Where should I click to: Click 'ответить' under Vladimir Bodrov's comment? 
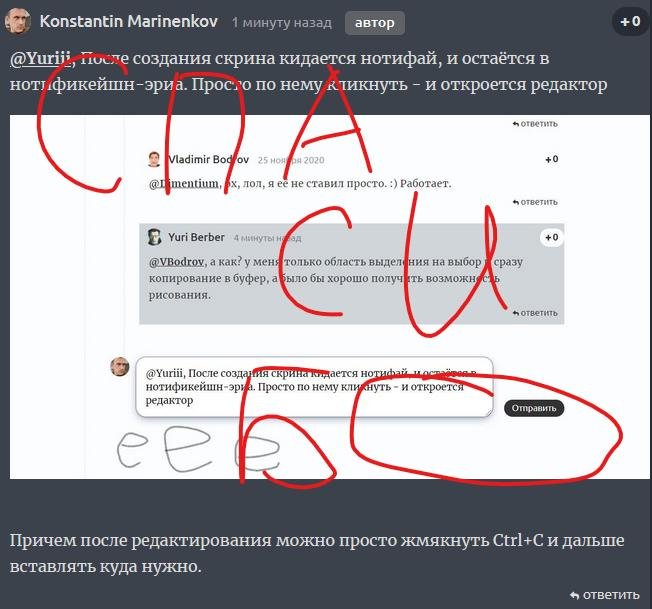click(x=535, y=202)
